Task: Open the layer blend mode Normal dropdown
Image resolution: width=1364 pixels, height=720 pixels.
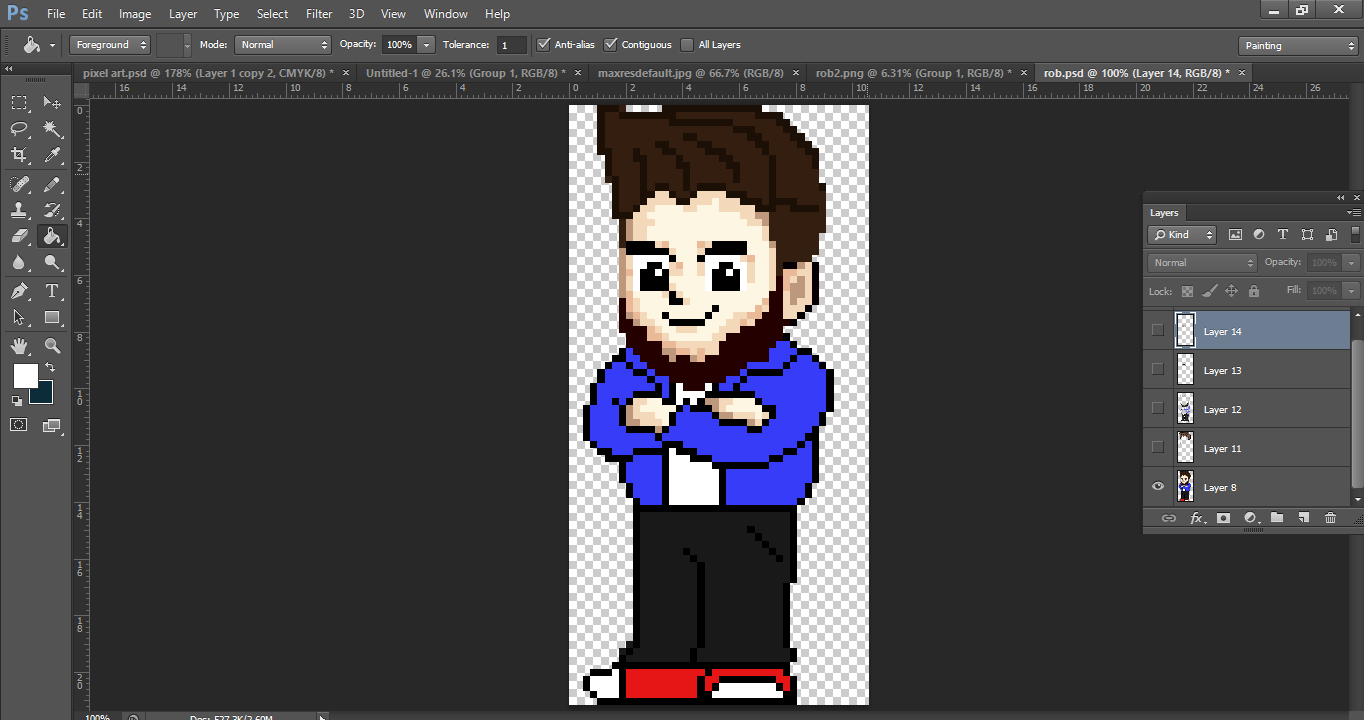Action: pyautogui.click(x=1202, y=262)
